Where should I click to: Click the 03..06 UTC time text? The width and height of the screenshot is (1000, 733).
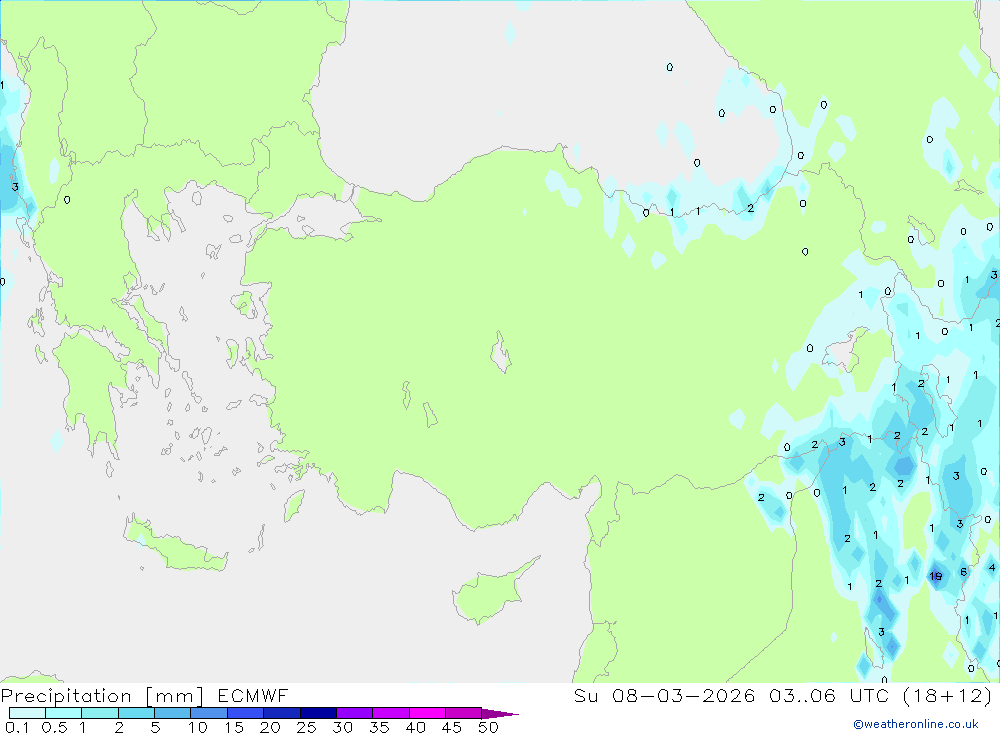coord(802,695)
